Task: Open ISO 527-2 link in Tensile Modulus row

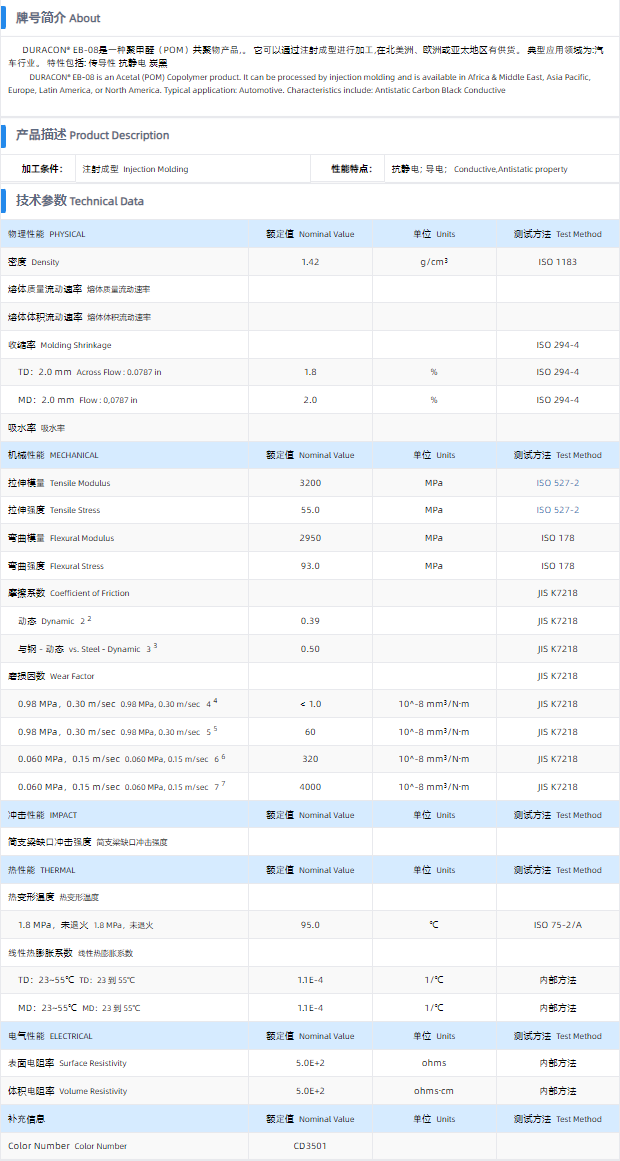Action: click(x=557, y=483)
